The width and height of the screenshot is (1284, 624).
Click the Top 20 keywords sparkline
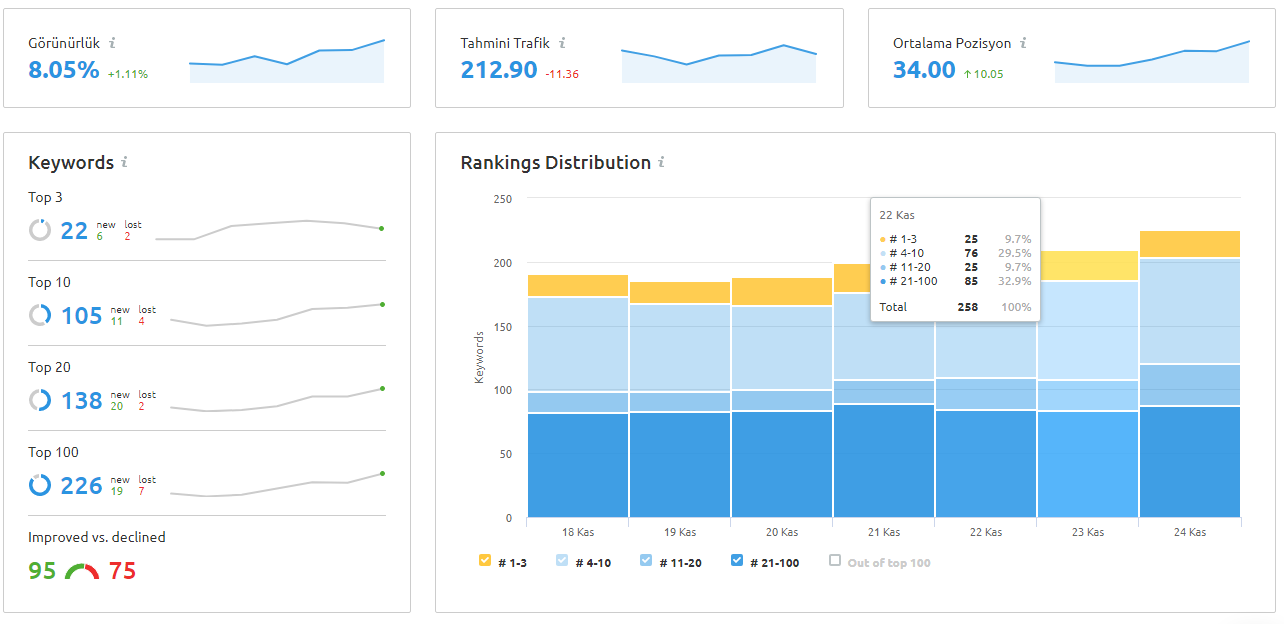click(277, 399)
